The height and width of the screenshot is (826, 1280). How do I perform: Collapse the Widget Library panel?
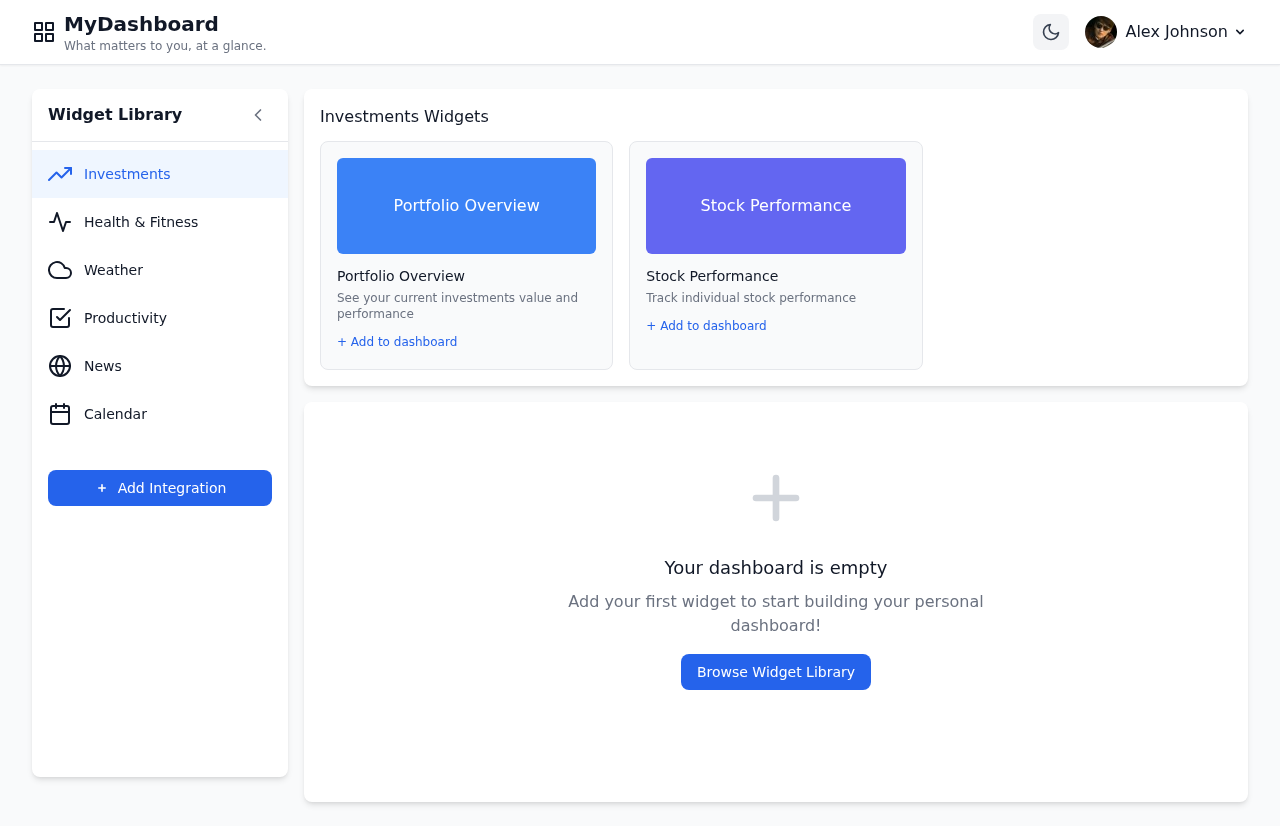pos(257,115)
